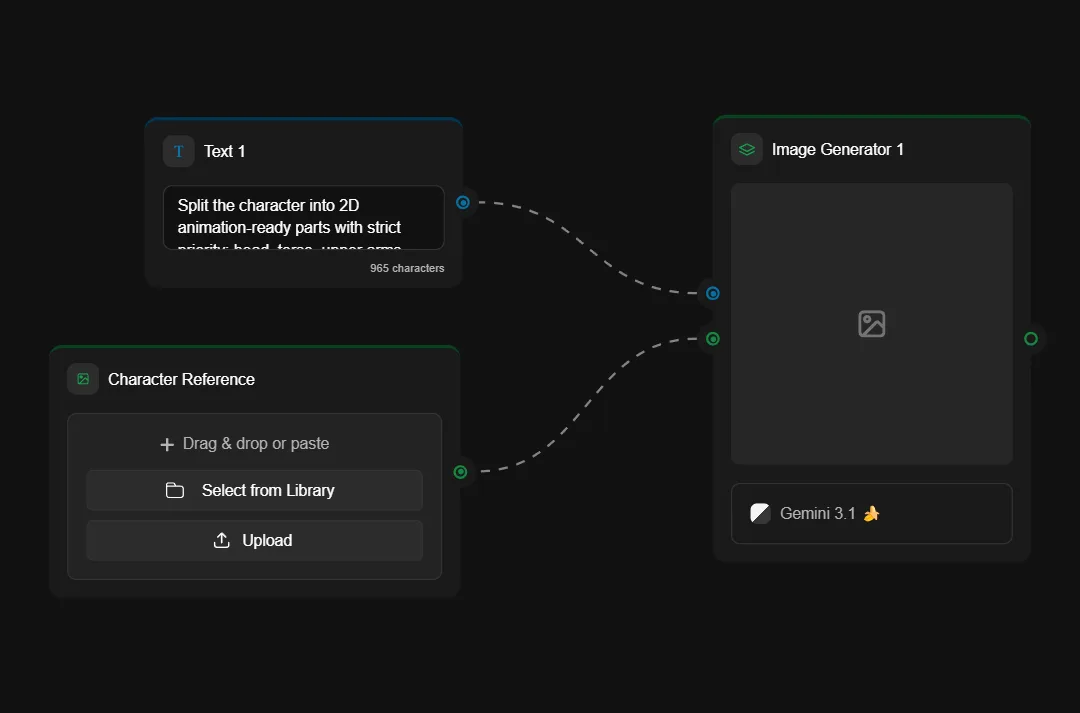Click the Character Reference output port
The image size is (1080, 713).
click(x=460, y=471)
